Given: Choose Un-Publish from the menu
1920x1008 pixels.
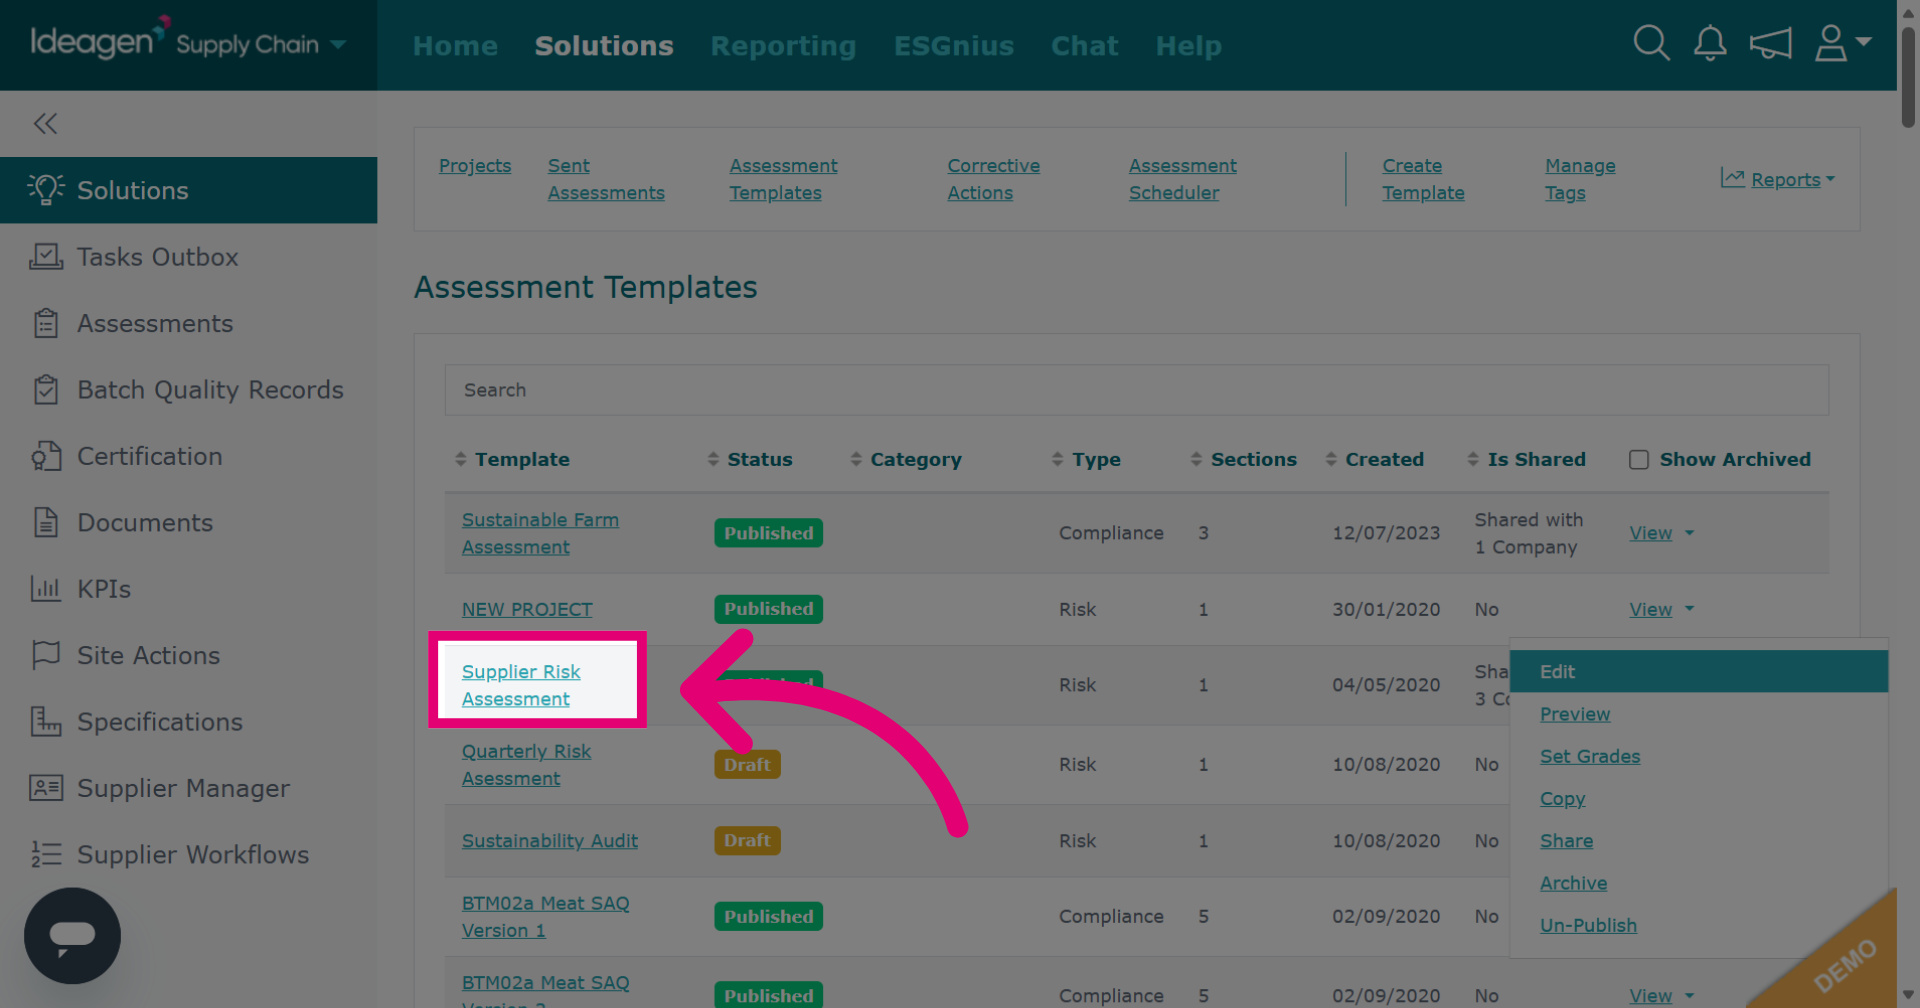Looking at the screenshot, I should [x=1588, y=925].
